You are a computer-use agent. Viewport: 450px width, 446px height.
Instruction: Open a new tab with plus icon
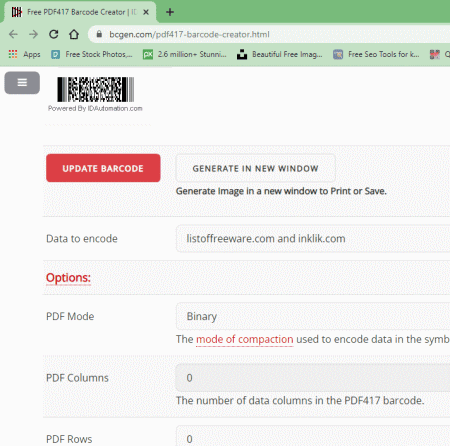(170, 12)
